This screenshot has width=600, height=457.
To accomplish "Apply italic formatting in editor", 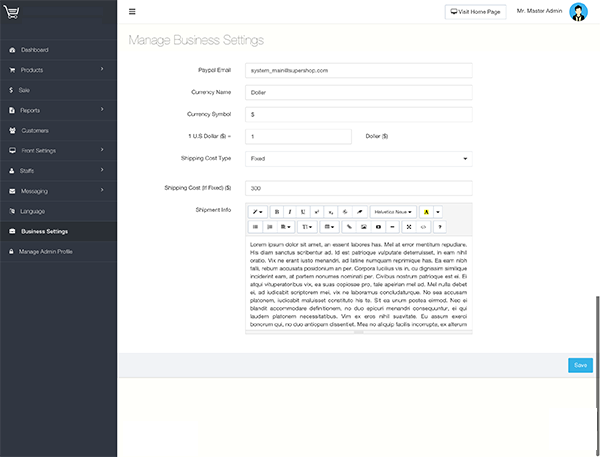I will point(290,212).
